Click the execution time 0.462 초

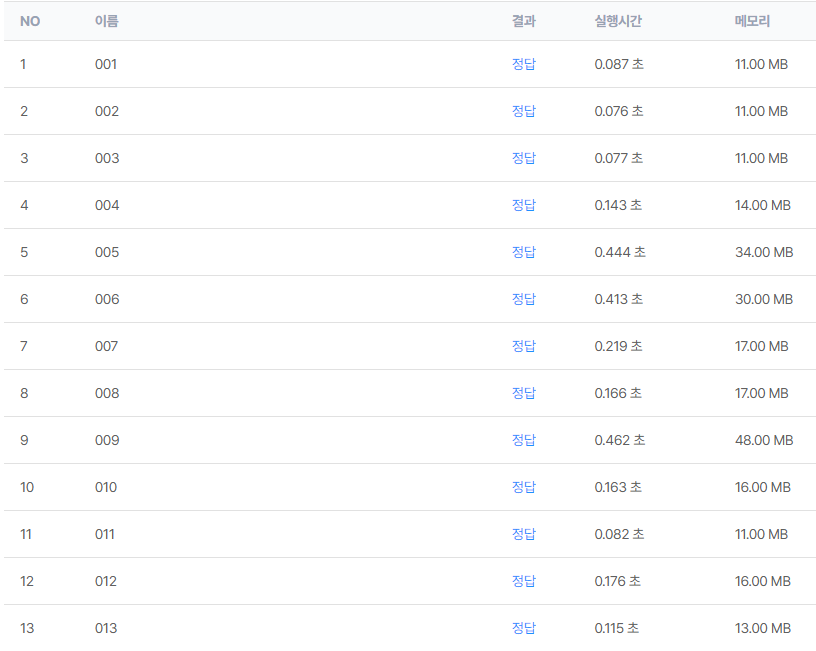coord(620,440)
